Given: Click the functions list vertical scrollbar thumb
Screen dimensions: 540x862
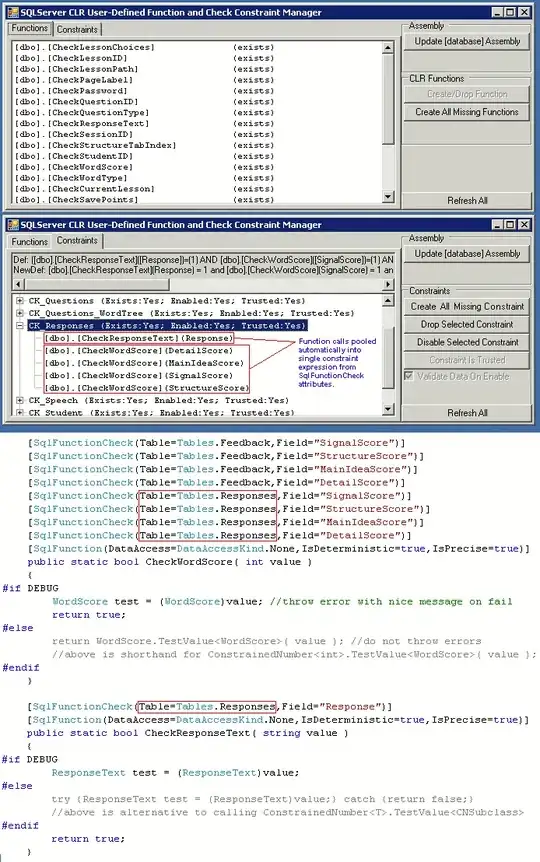Looking at the screenshot, I should point(388,99).
